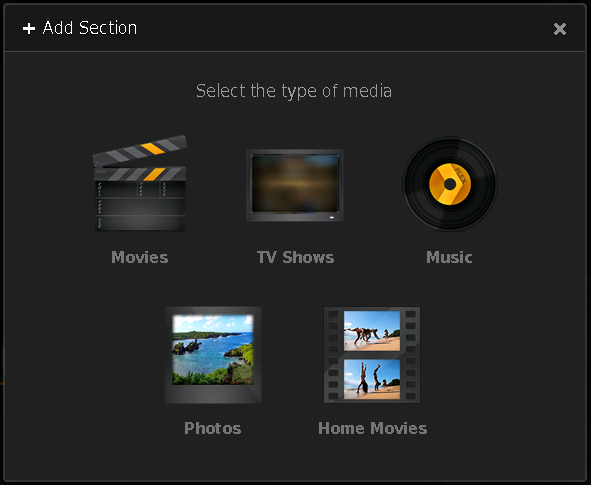The width and height of the screenshot is (591, 485).
Task: Click the yellow Plex center of record
Action: 450,184
